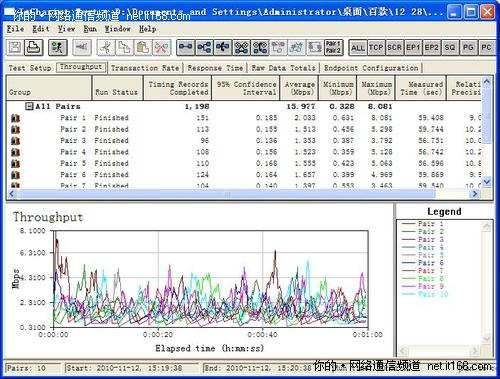This screenshot has width=500, height=379.
Task: Click the table's horizontal scrollbar right arrow
Action: (475, 194)
